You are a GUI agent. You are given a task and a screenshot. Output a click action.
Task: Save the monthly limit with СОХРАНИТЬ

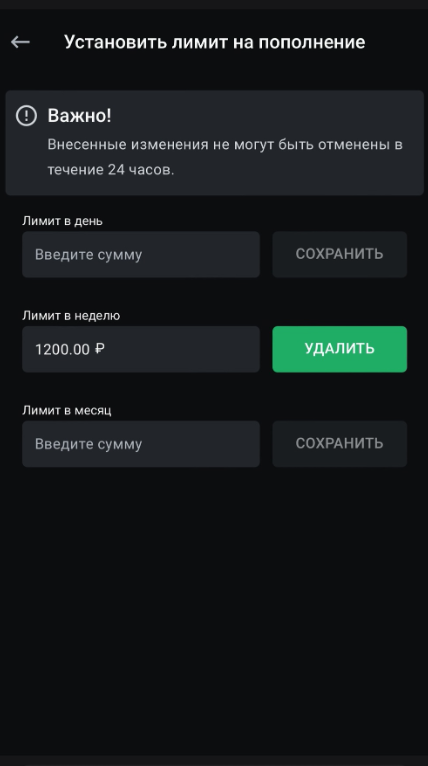[340, 444]
